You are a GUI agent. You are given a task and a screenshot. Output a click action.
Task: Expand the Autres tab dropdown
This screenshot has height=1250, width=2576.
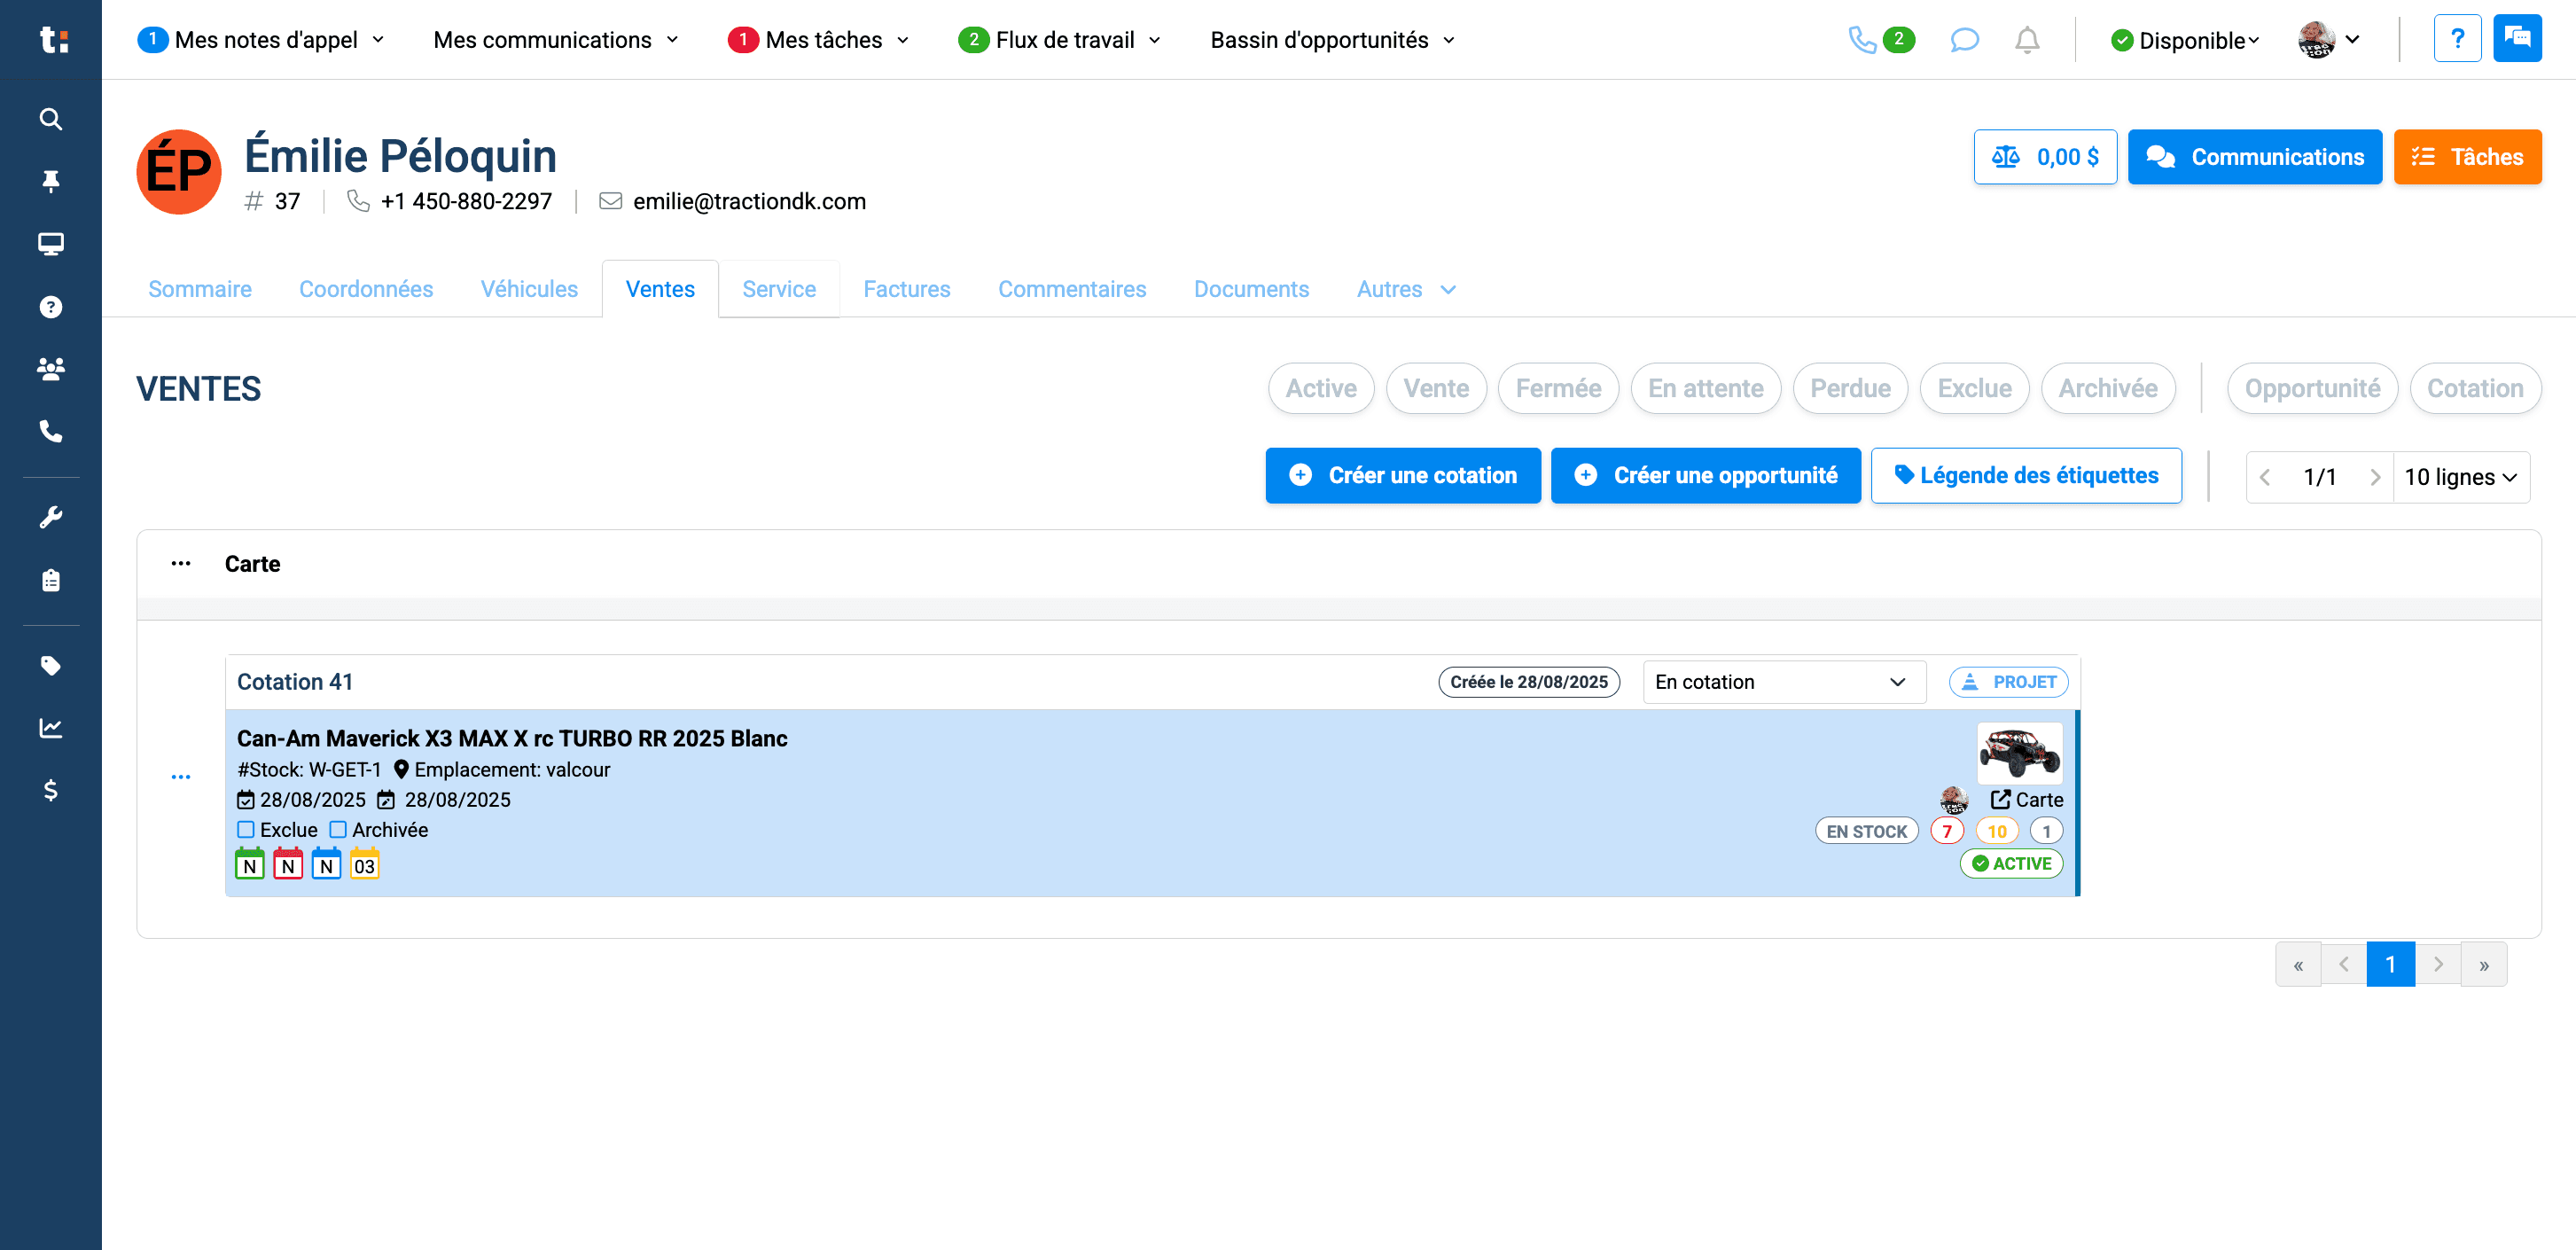[1405, 289]
